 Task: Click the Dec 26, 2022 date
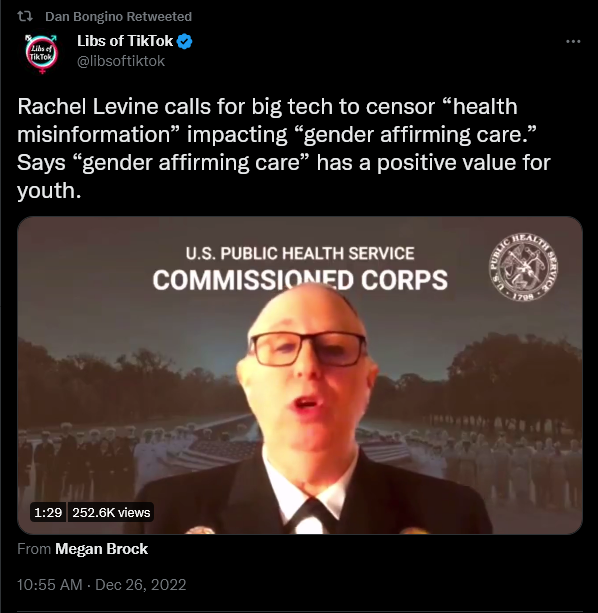[141, 585]
